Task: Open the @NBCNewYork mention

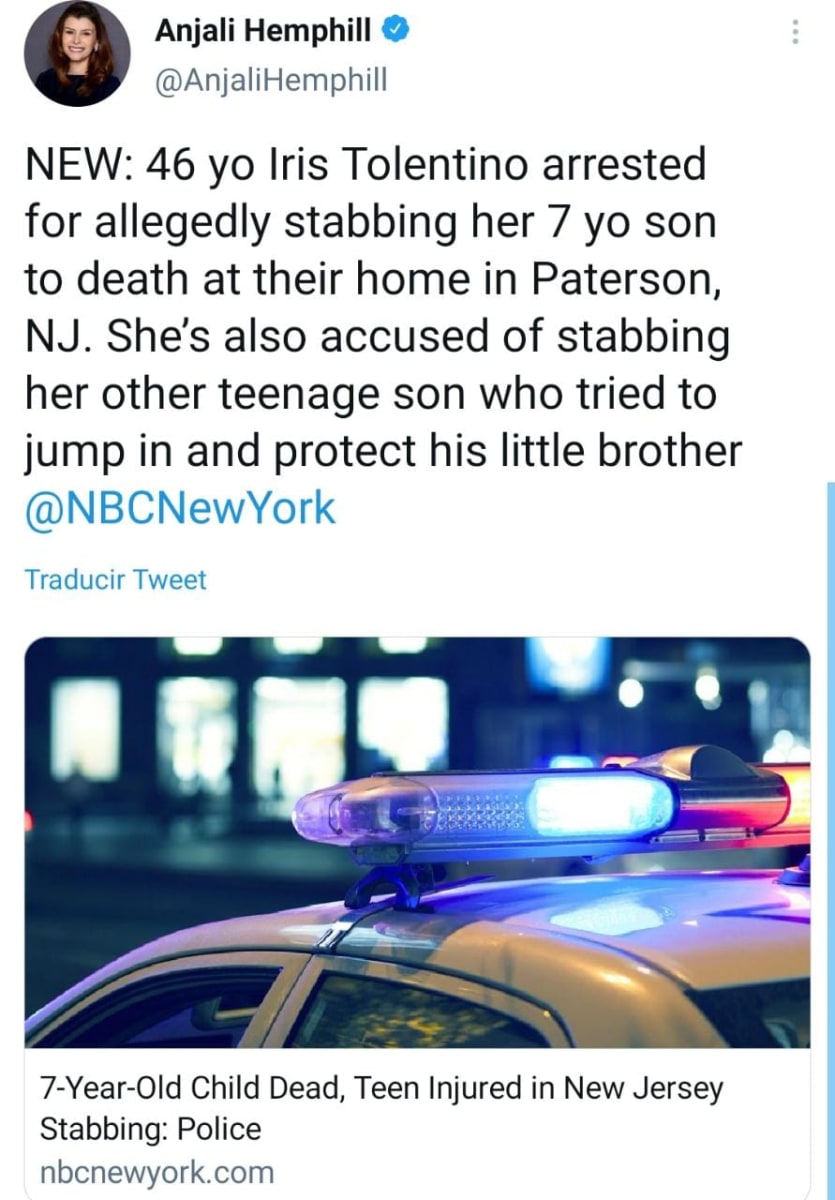Action: tap(179, 508)
